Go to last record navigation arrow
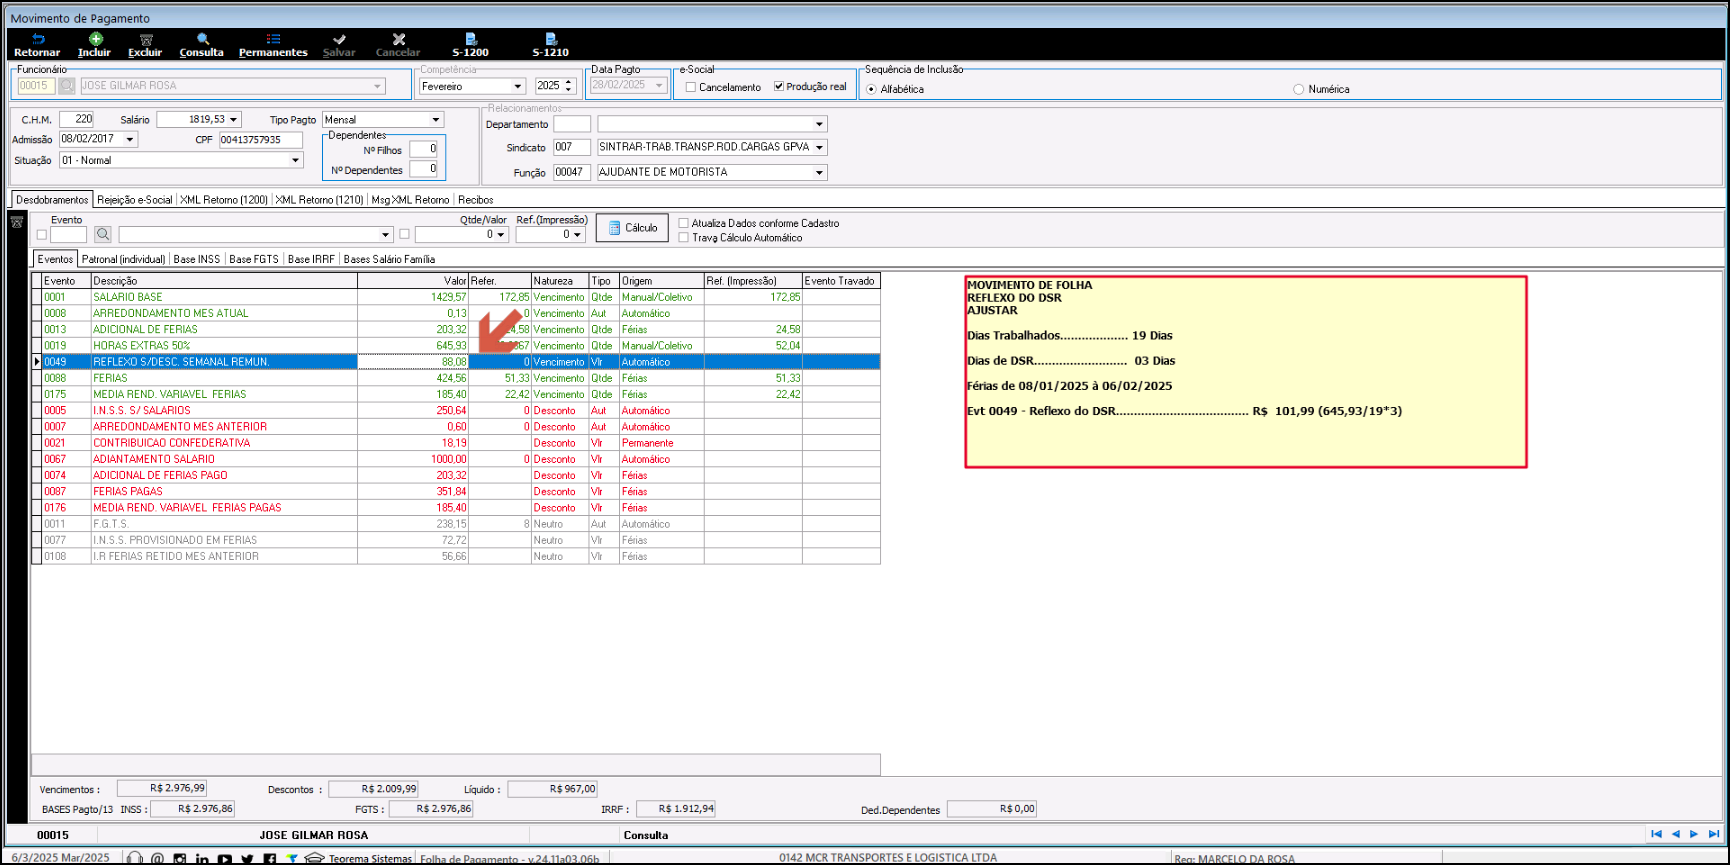This screenshot has height=865, width=1730. click(1713, 834)
